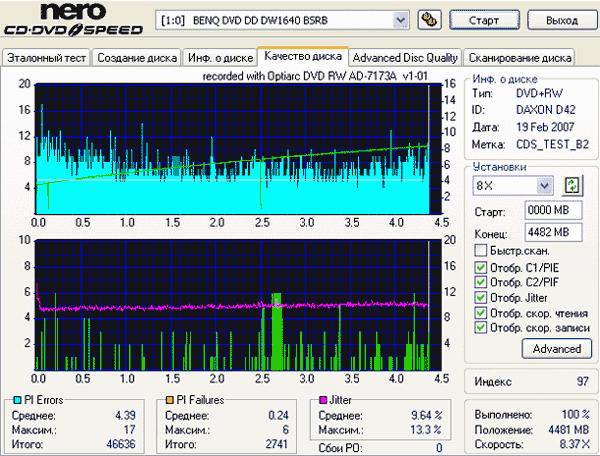The image size is (600, 456).
Task: Open the Advanced settings button
Action: (x=556, y=349)
